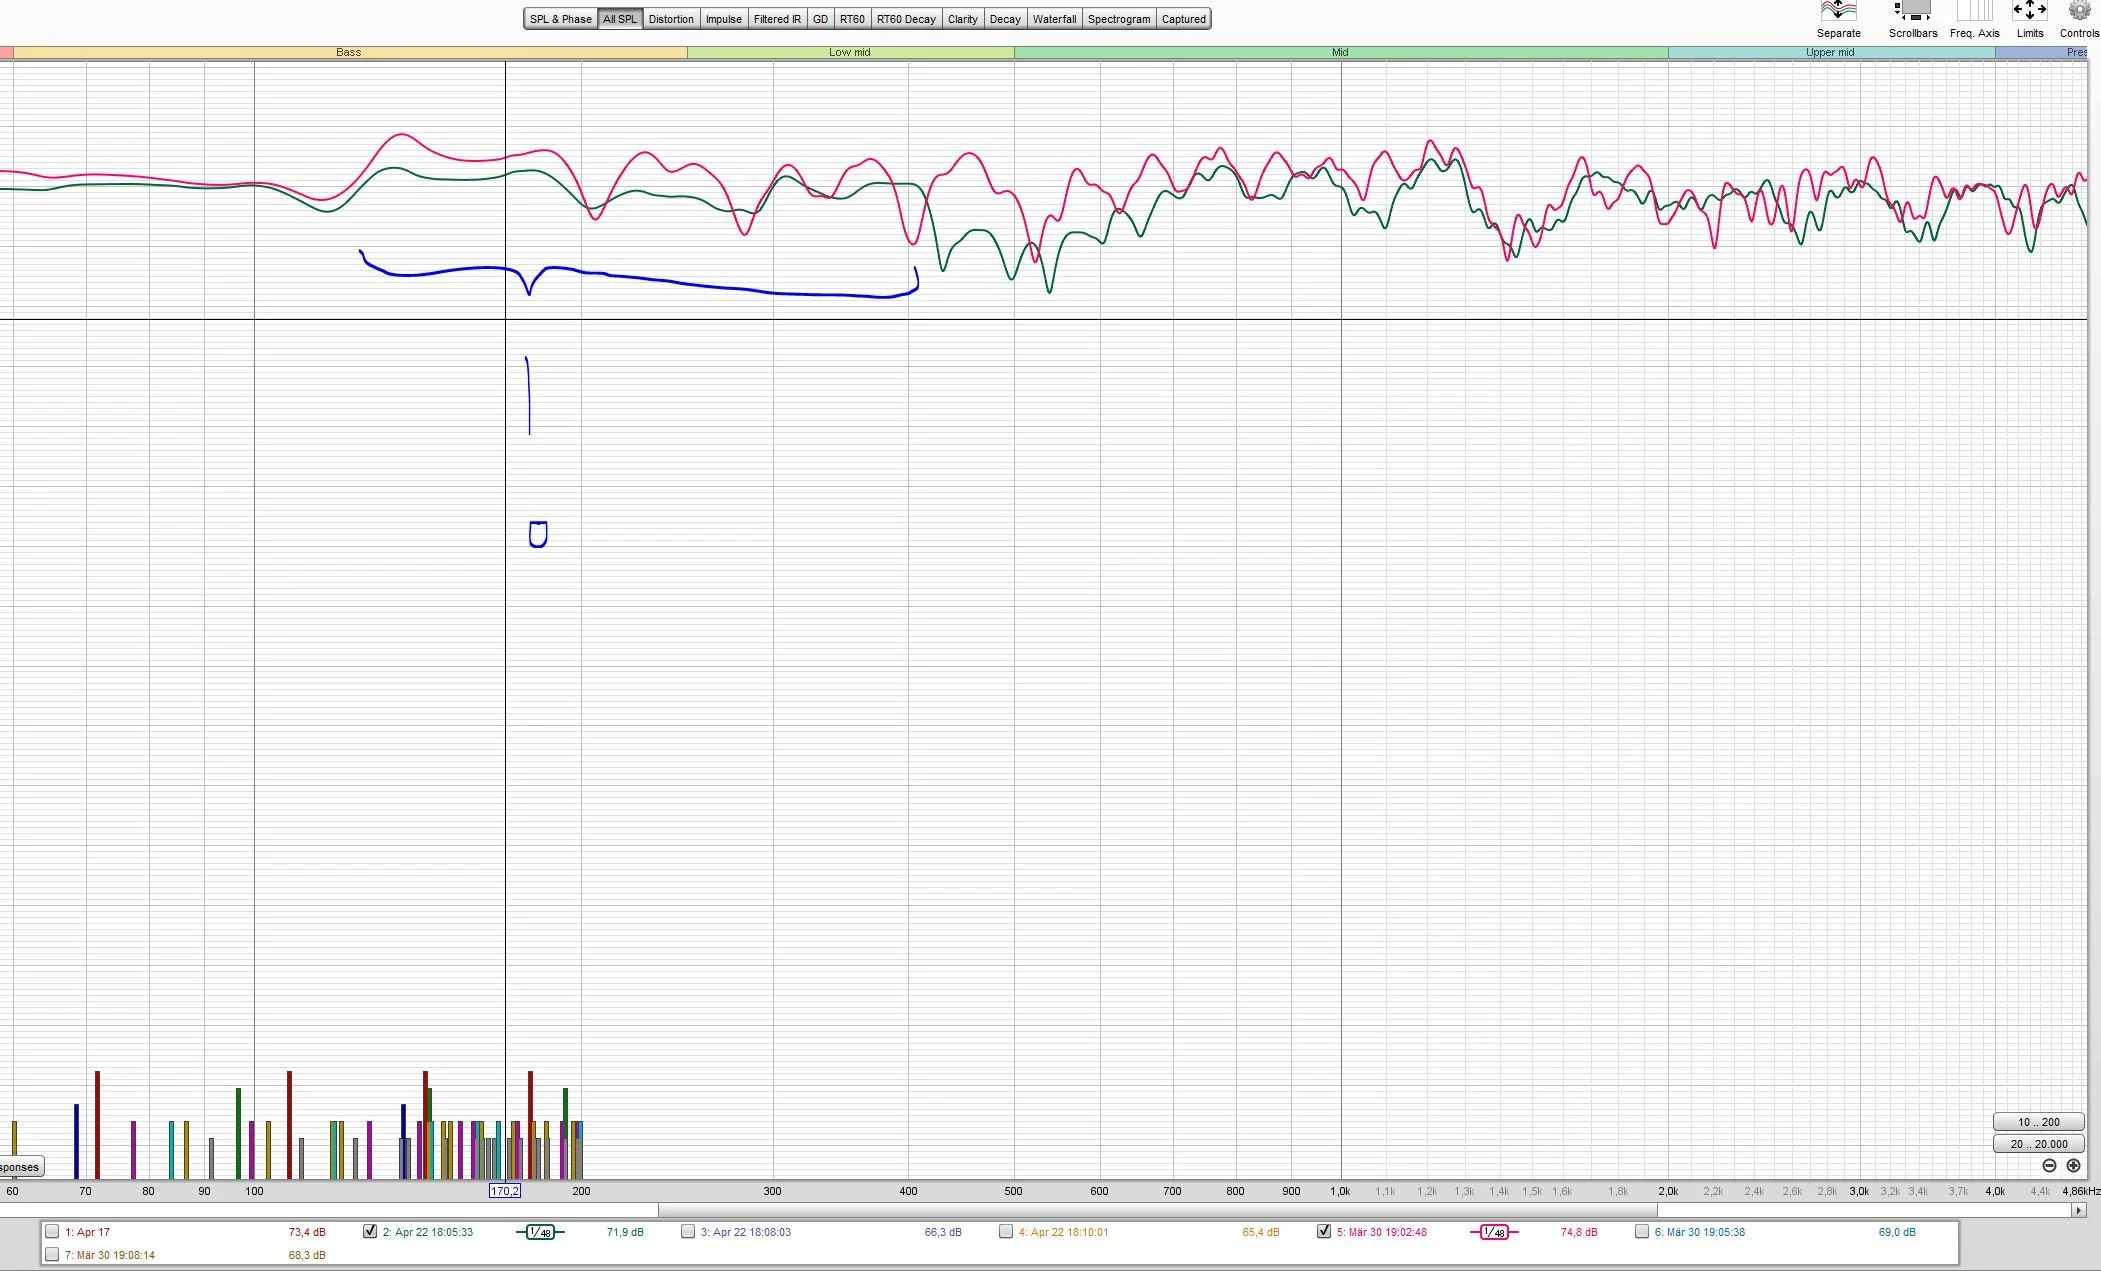The image size is (2101, 1271).
Task: Uncheck measurement 5: Mär 30 19:02:48
Action: (x=1324, y=1232)
